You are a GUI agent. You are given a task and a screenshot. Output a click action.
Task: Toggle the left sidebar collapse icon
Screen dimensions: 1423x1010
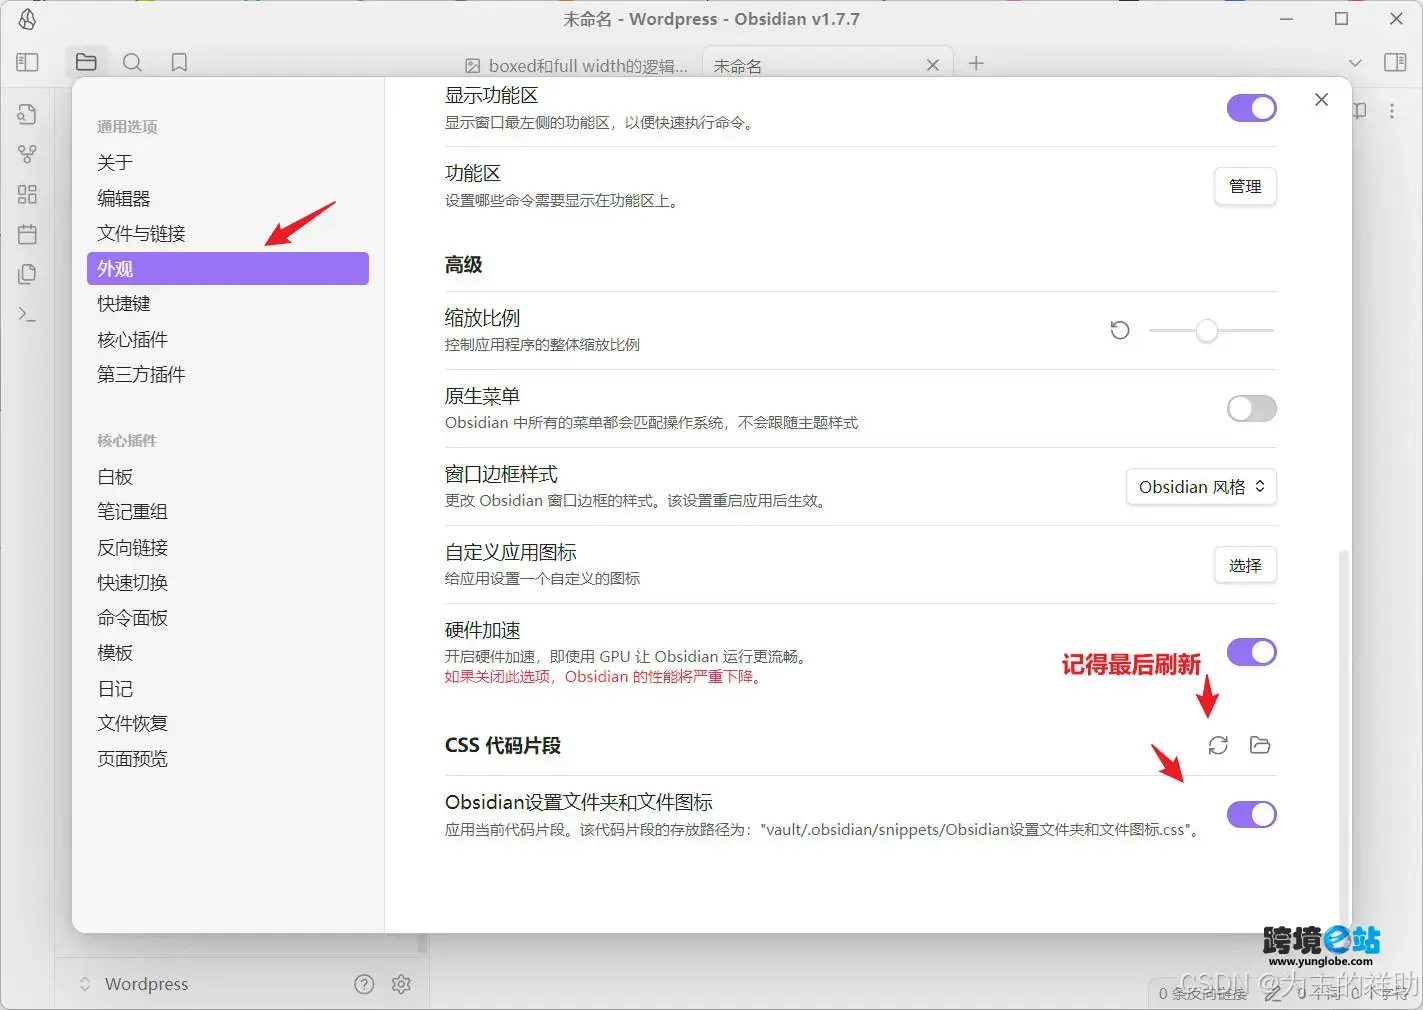point(27,62)
